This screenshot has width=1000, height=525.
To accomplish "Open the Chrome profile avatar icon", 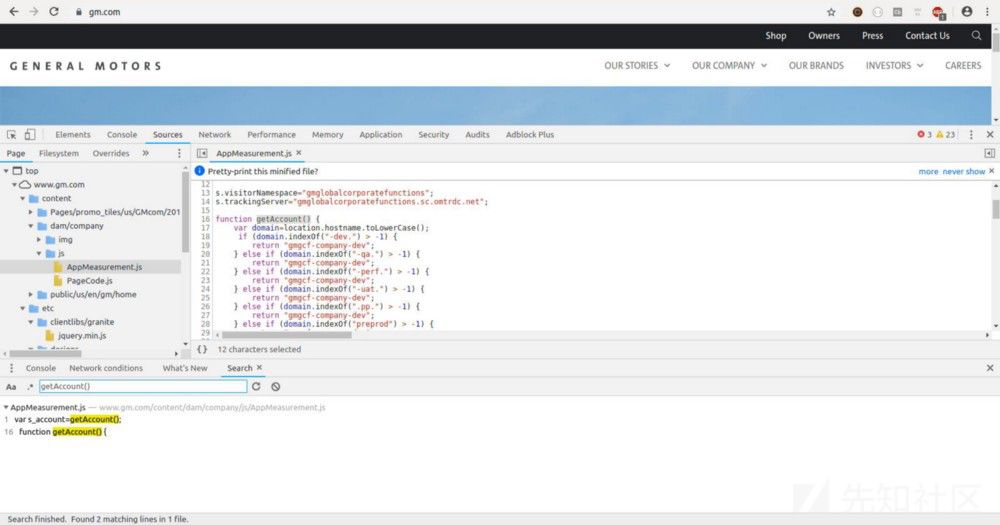I will pos(967,11).
